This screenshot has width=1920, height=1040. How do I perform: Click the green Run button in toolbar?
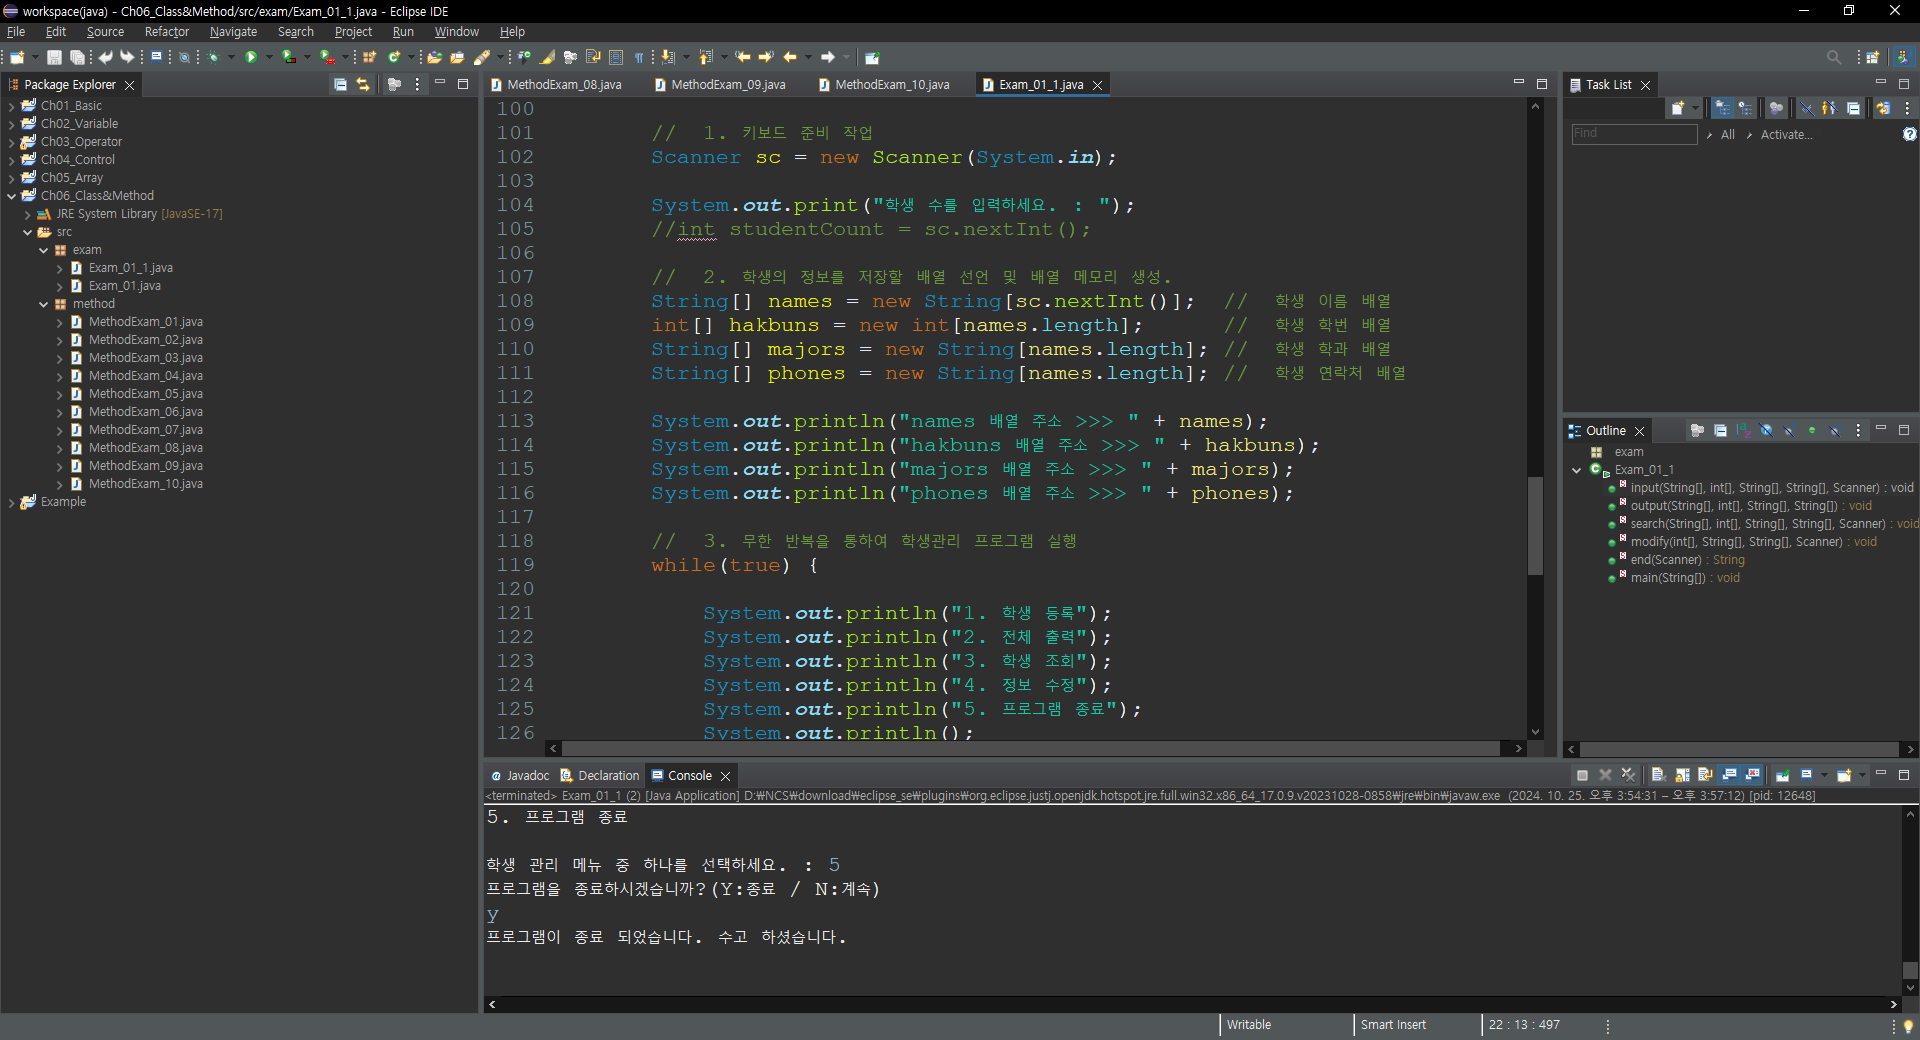pos(251,57)
